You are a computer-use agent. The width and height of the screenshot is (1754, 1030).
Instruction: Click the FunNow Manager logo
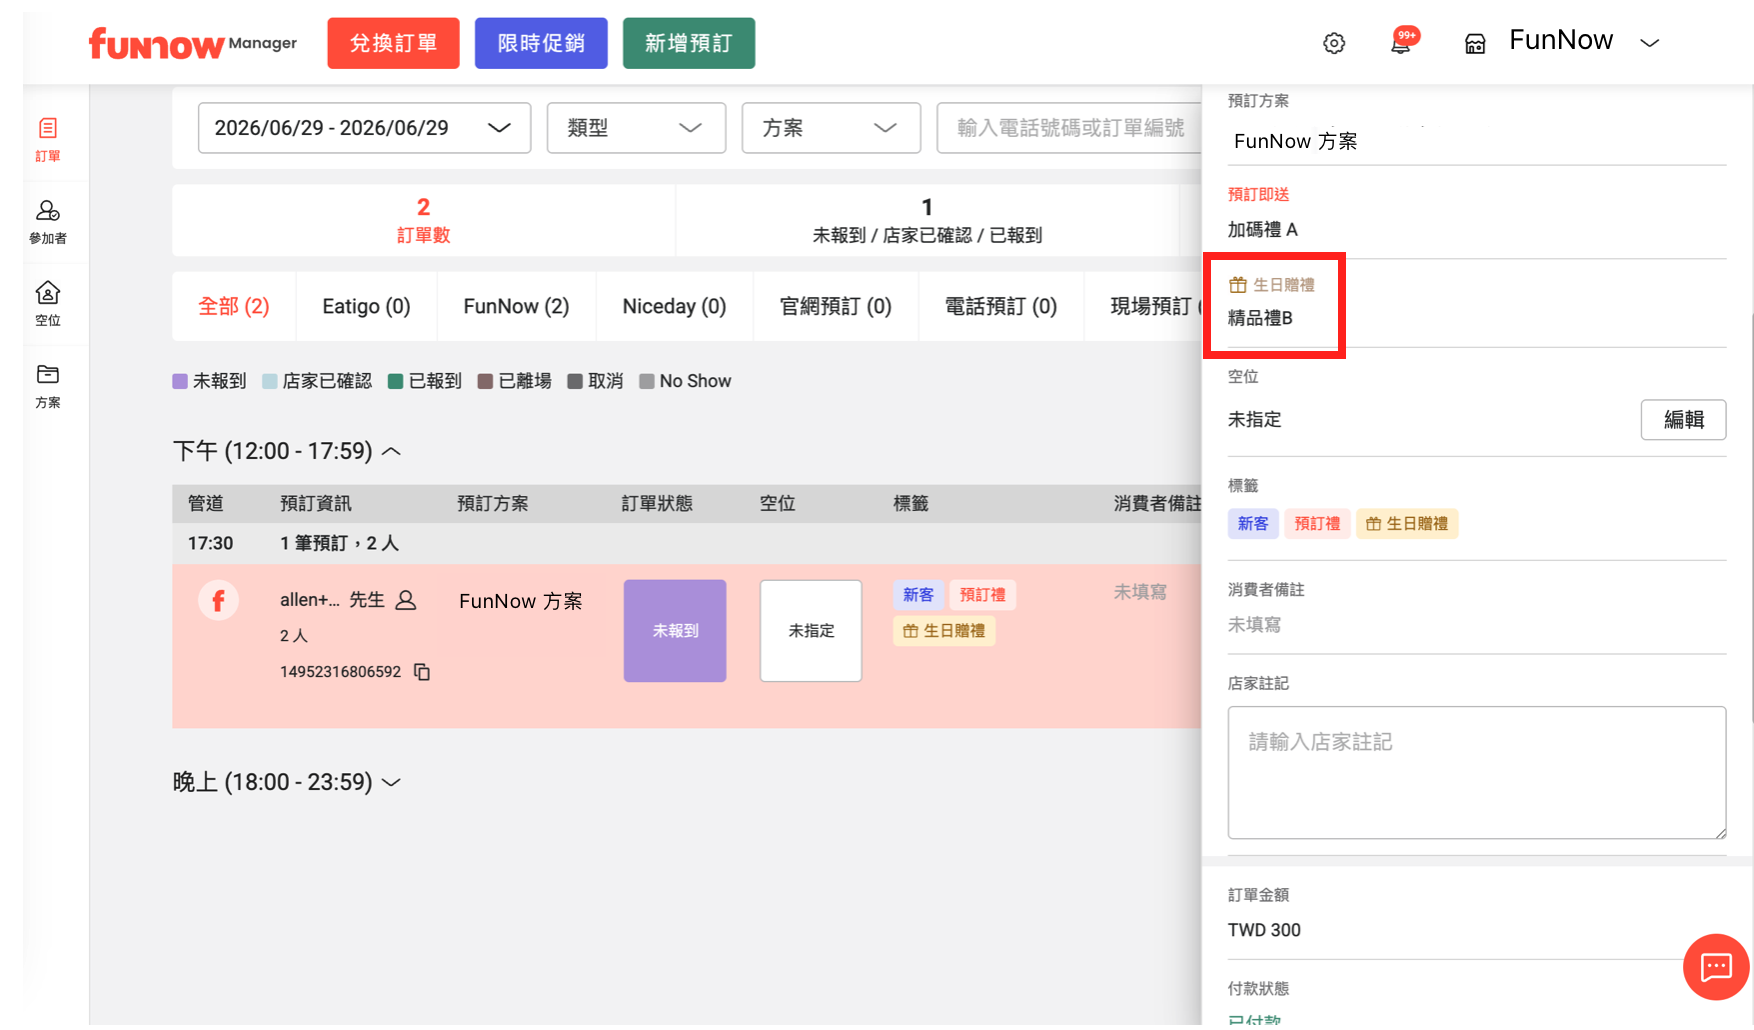pos(192,43)
